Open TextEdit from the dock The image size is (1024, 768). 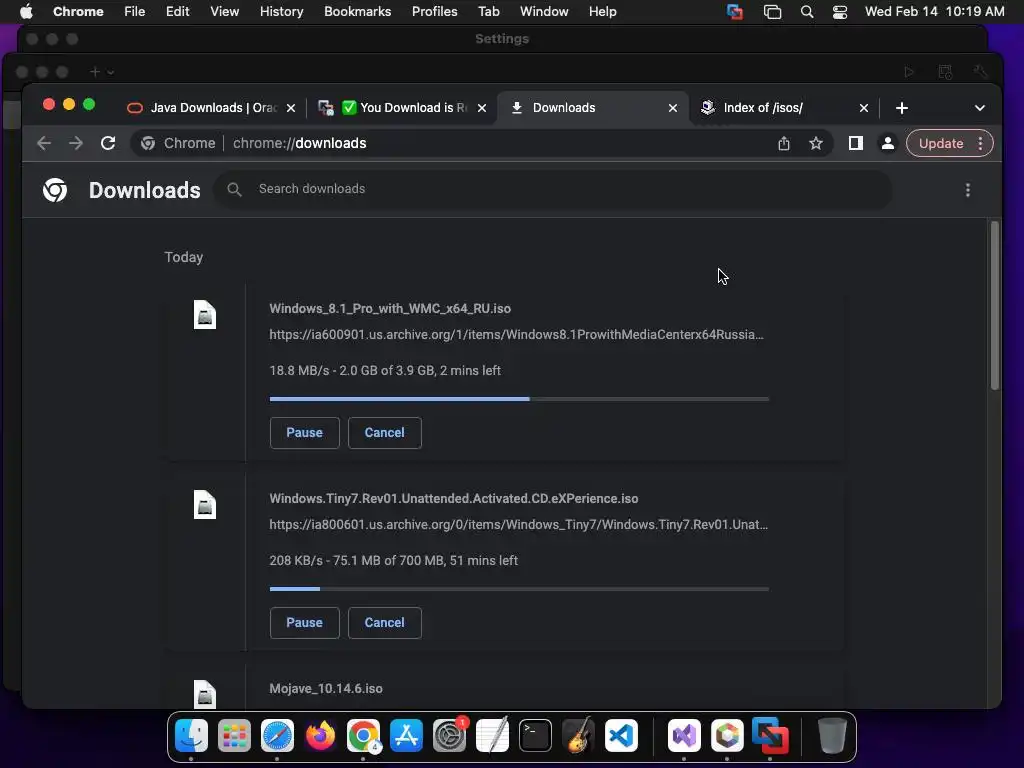click(492, 736)
